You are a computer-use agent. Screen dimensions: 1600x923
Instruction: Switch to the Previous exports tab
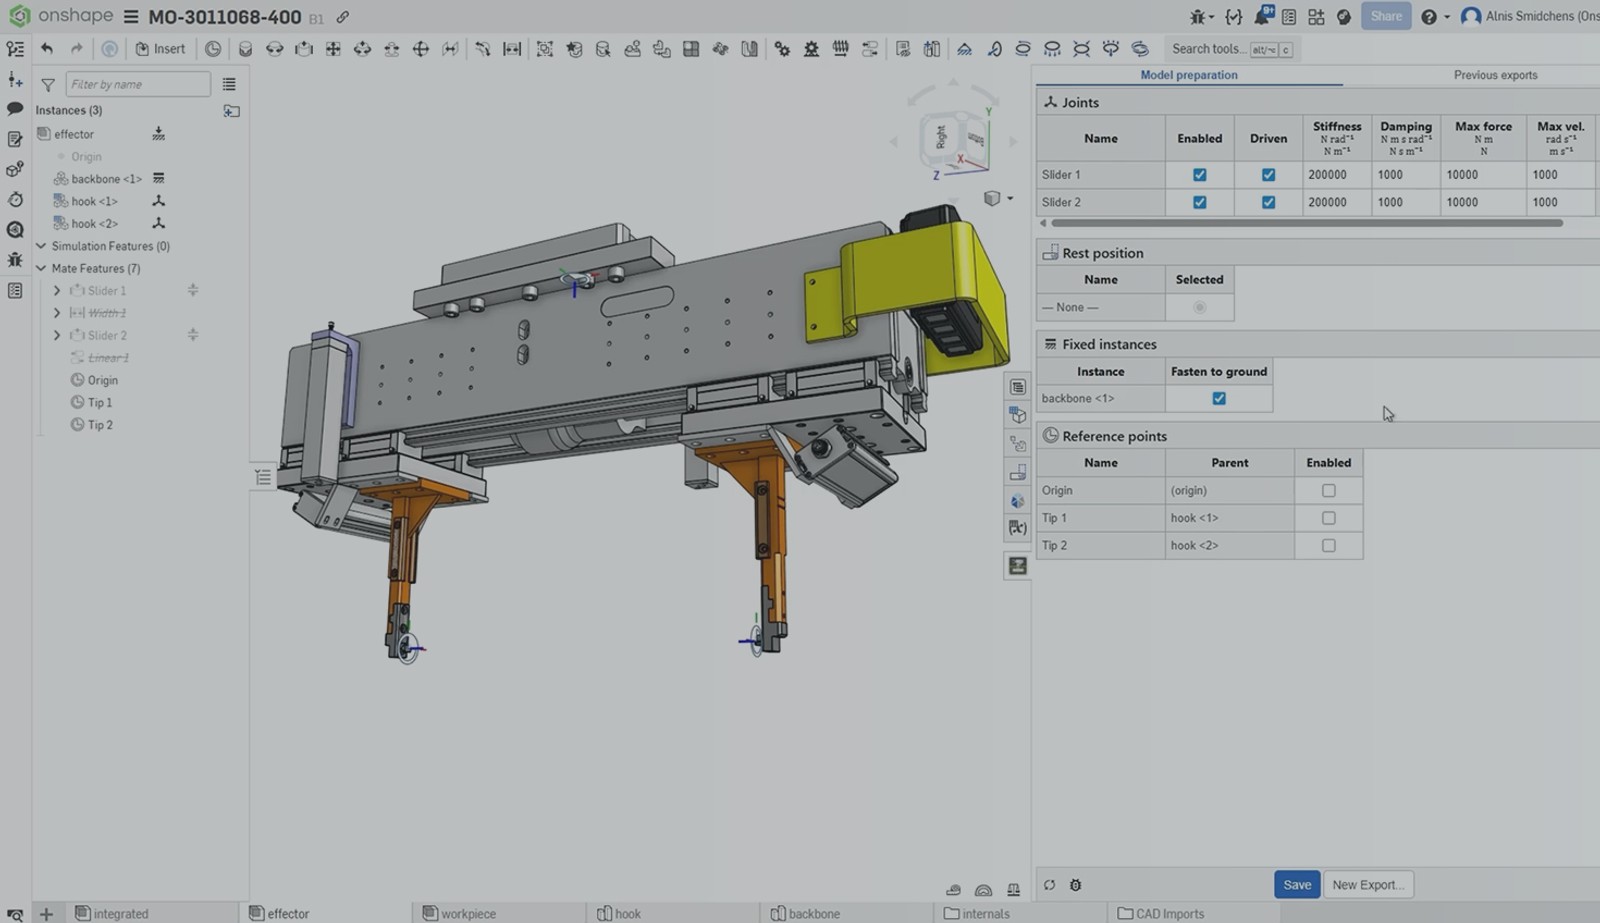1495,75
